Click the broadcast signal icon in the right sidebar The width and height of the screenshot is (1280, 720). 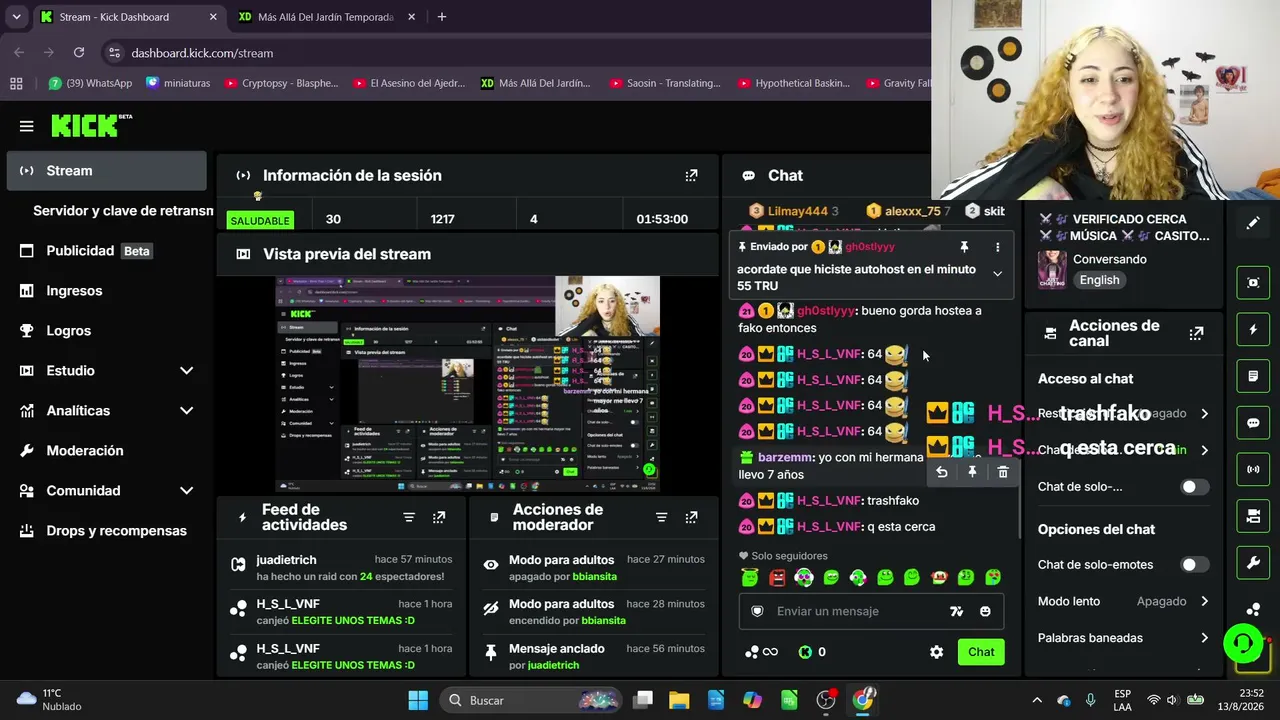pyautogui.click(x=1253, y=469)
